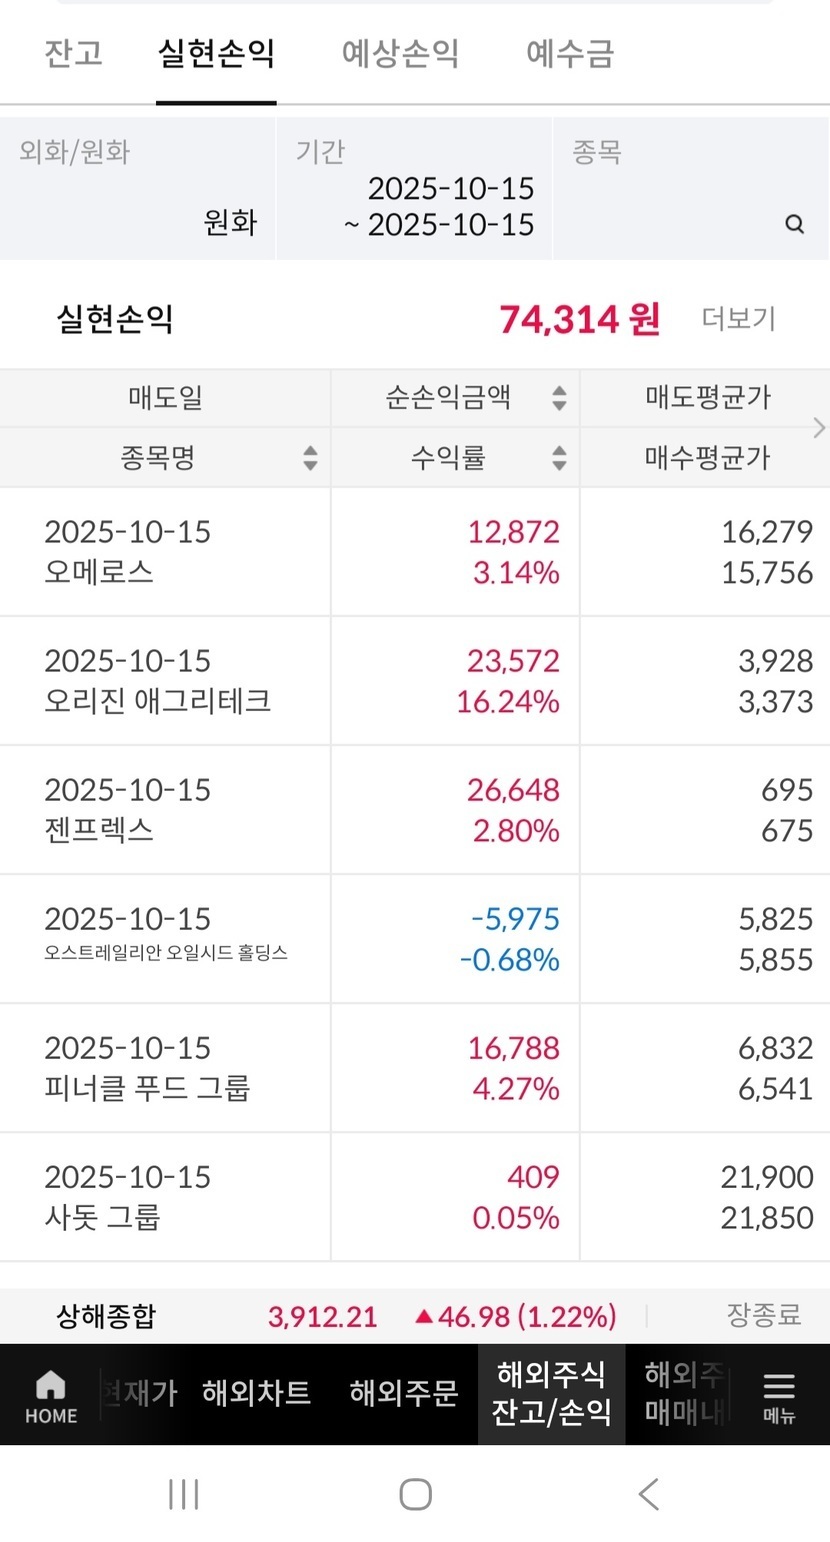Open 해외차트 in the bottom menu
The width and height of the screenshot is (830, 1542).
[x=256, y=1392]
